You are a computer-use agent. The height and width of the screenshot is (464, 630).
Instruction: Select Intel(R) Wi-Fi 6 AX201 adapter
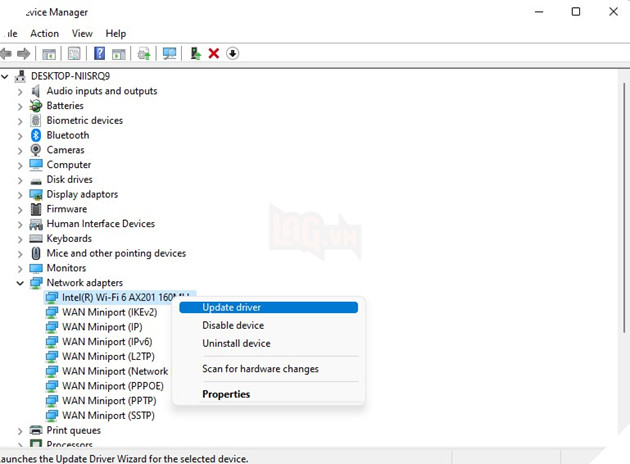(x=120, y=297)
